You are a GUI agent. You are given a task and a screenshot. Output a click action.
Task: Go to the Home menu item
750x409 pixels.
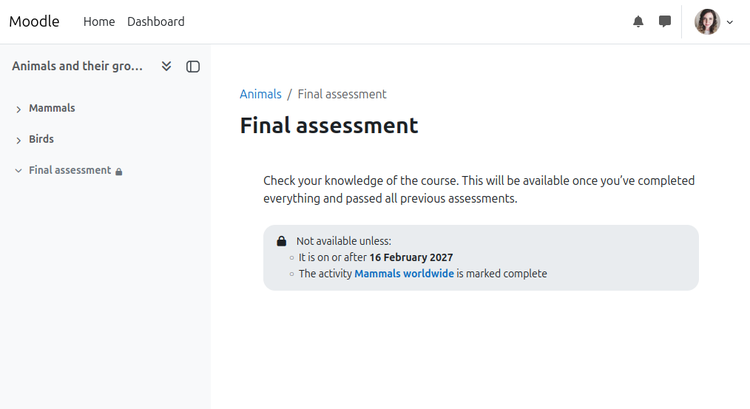[99, 22]
